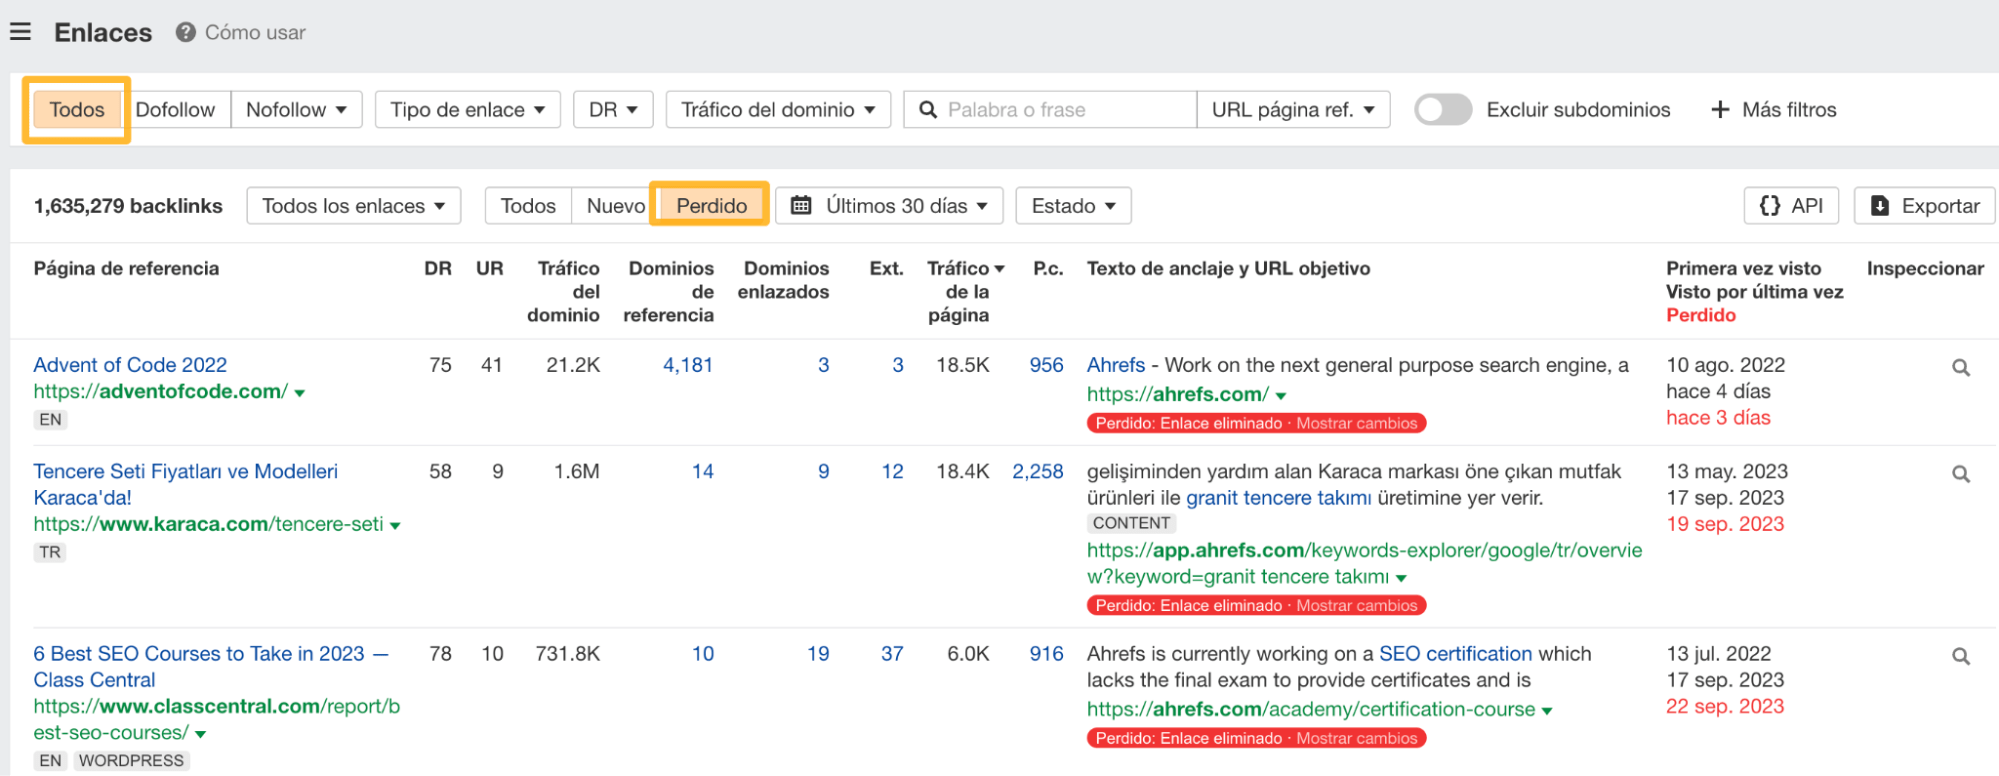
Task: Click the SEO certification anchor link
Action: point(1455,654)
